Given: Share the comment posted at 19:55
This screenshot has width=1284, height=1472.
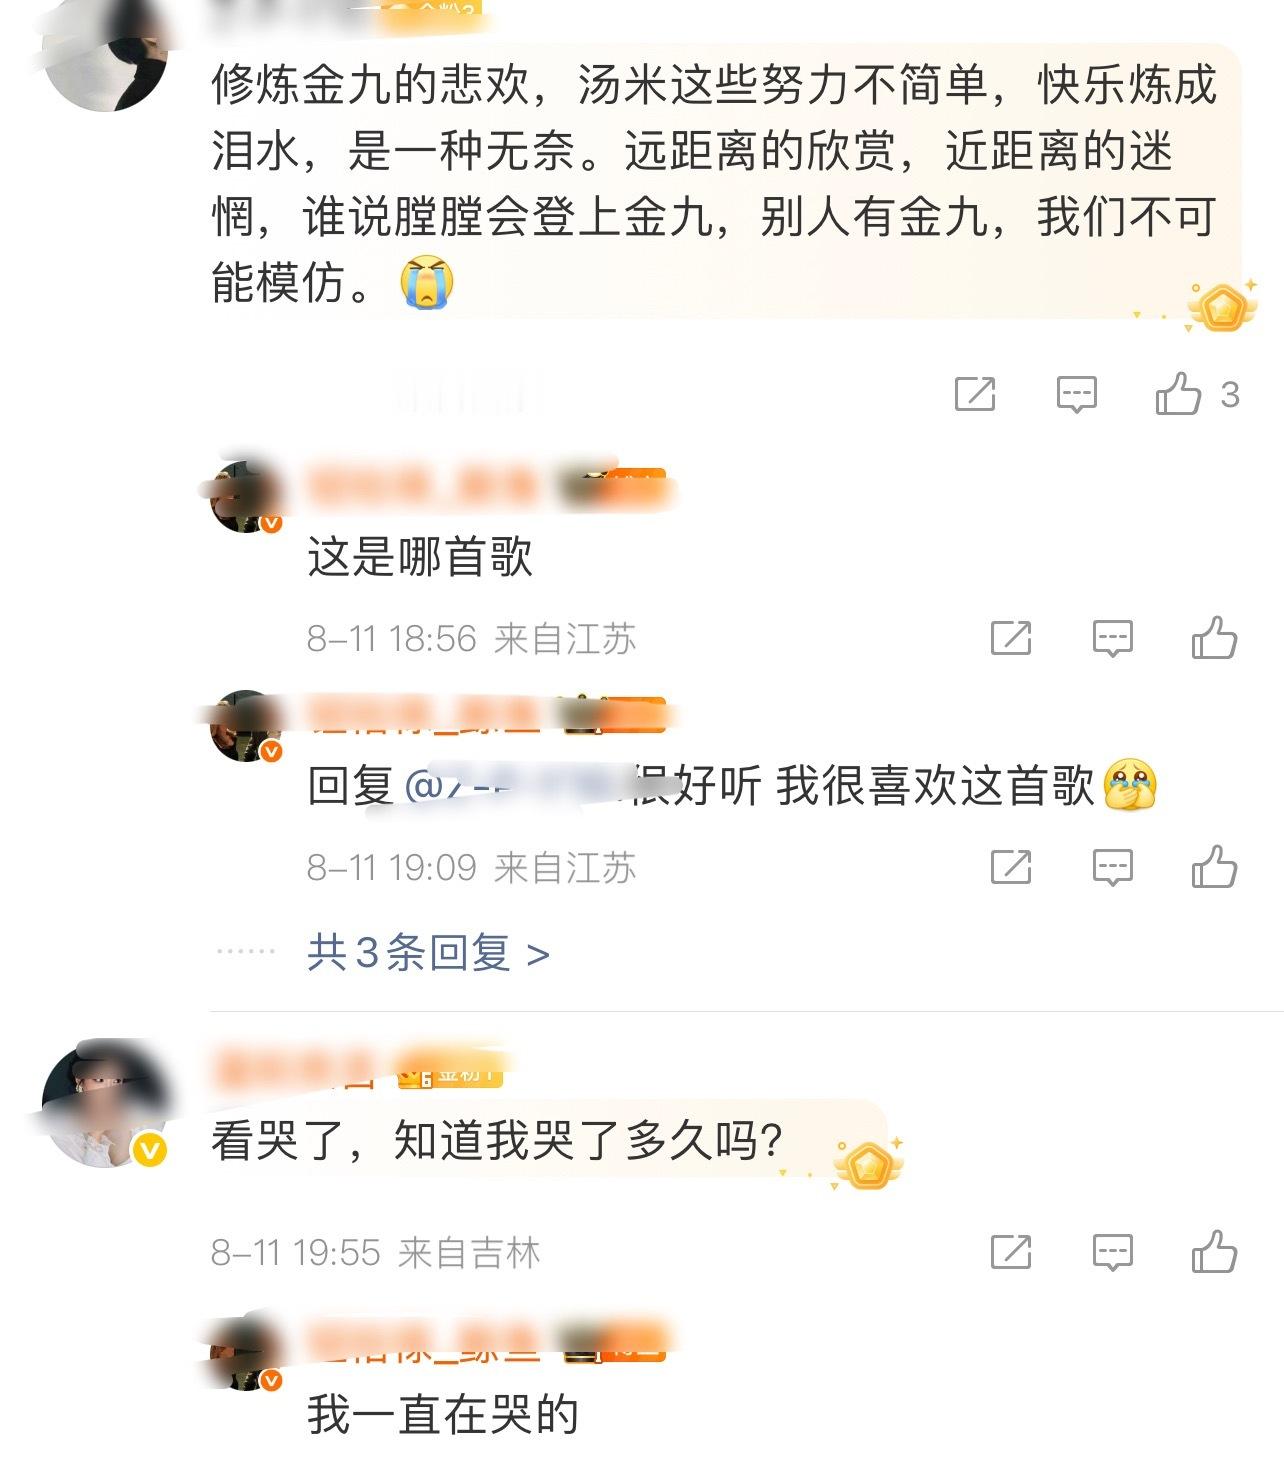Looking at the screenshot, I should coord(1010,1252).
